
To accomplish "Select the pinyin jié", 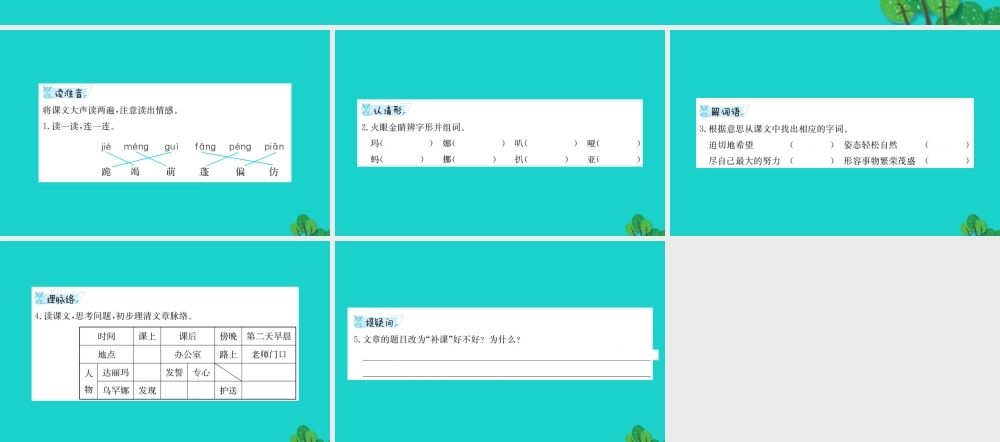I will click(107, 147).
